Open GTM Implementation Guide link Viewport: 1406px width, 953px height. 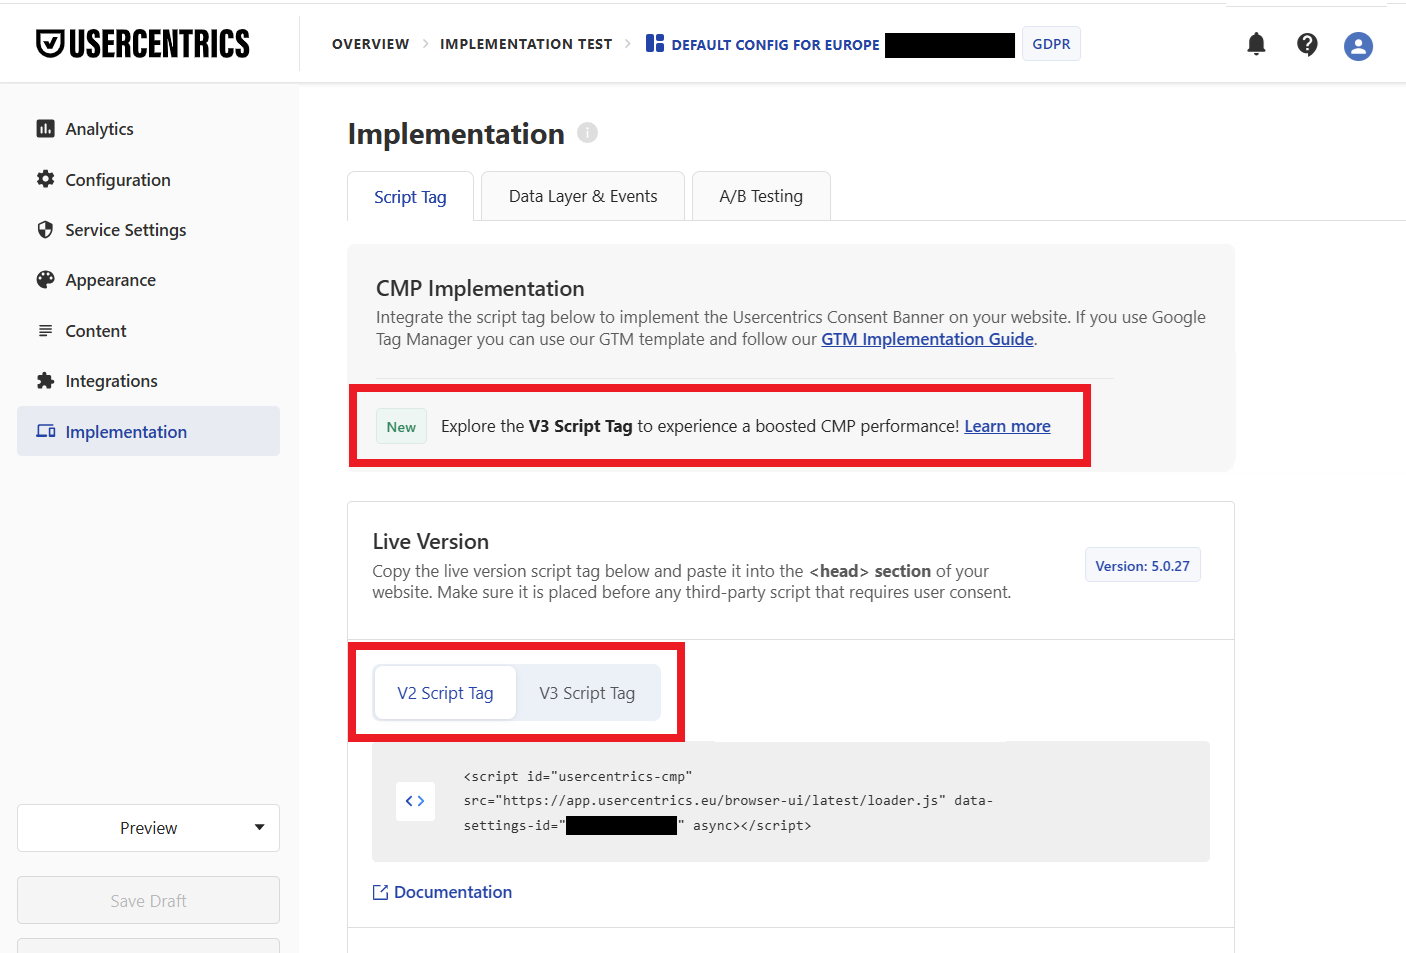[927, 339]
